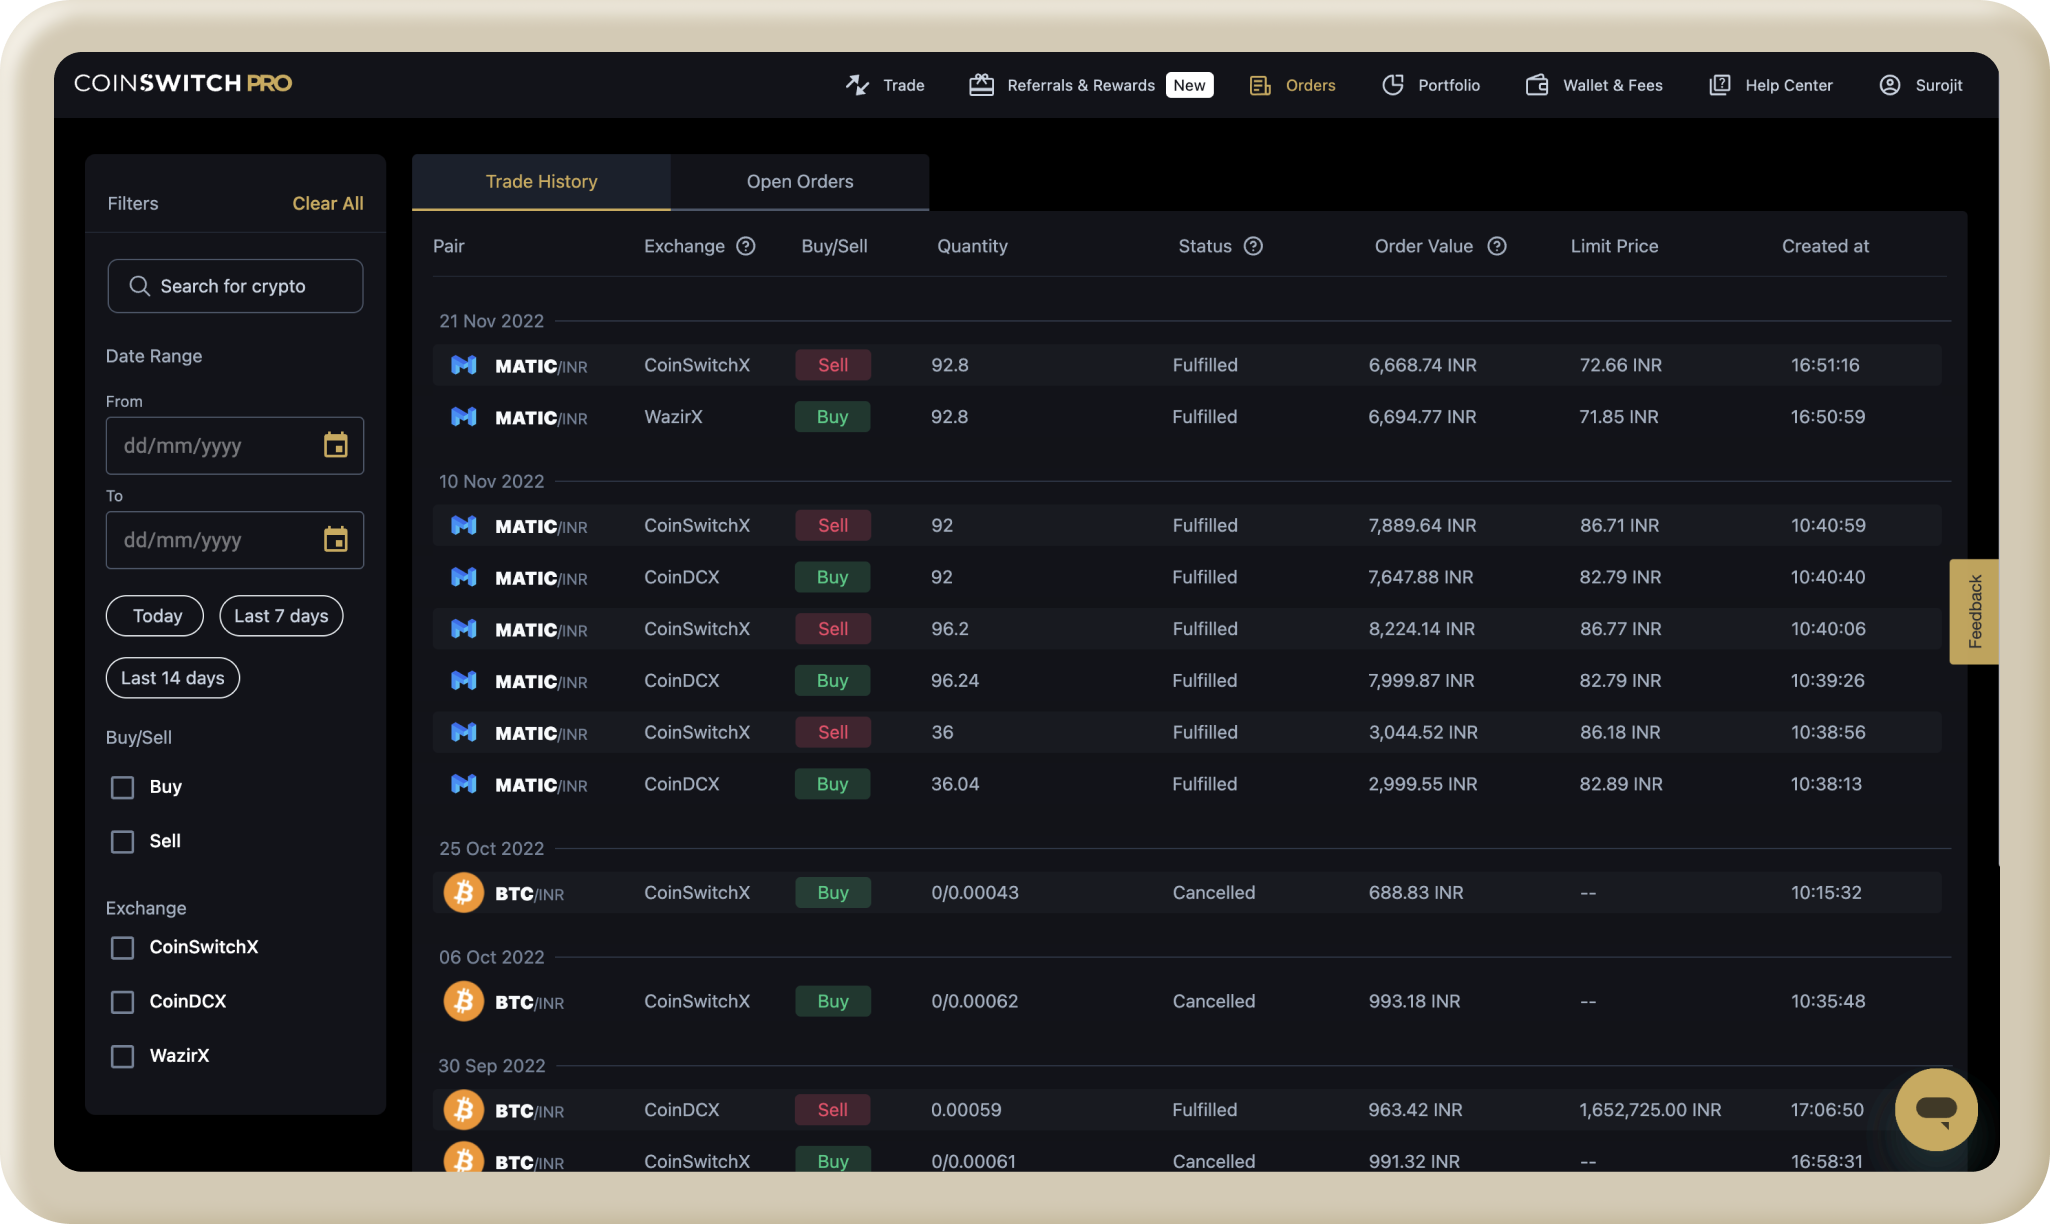Click order value 3,044.52 INR
Viewport: 2050px width, 1224px height.
point(1423,732)
